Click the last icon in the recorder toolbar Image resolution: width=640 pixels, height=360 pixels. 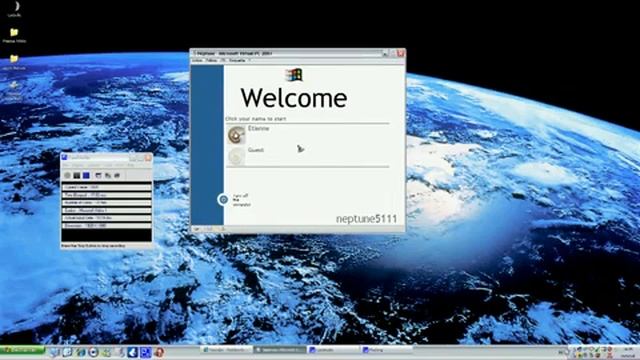tap(117, 176)
